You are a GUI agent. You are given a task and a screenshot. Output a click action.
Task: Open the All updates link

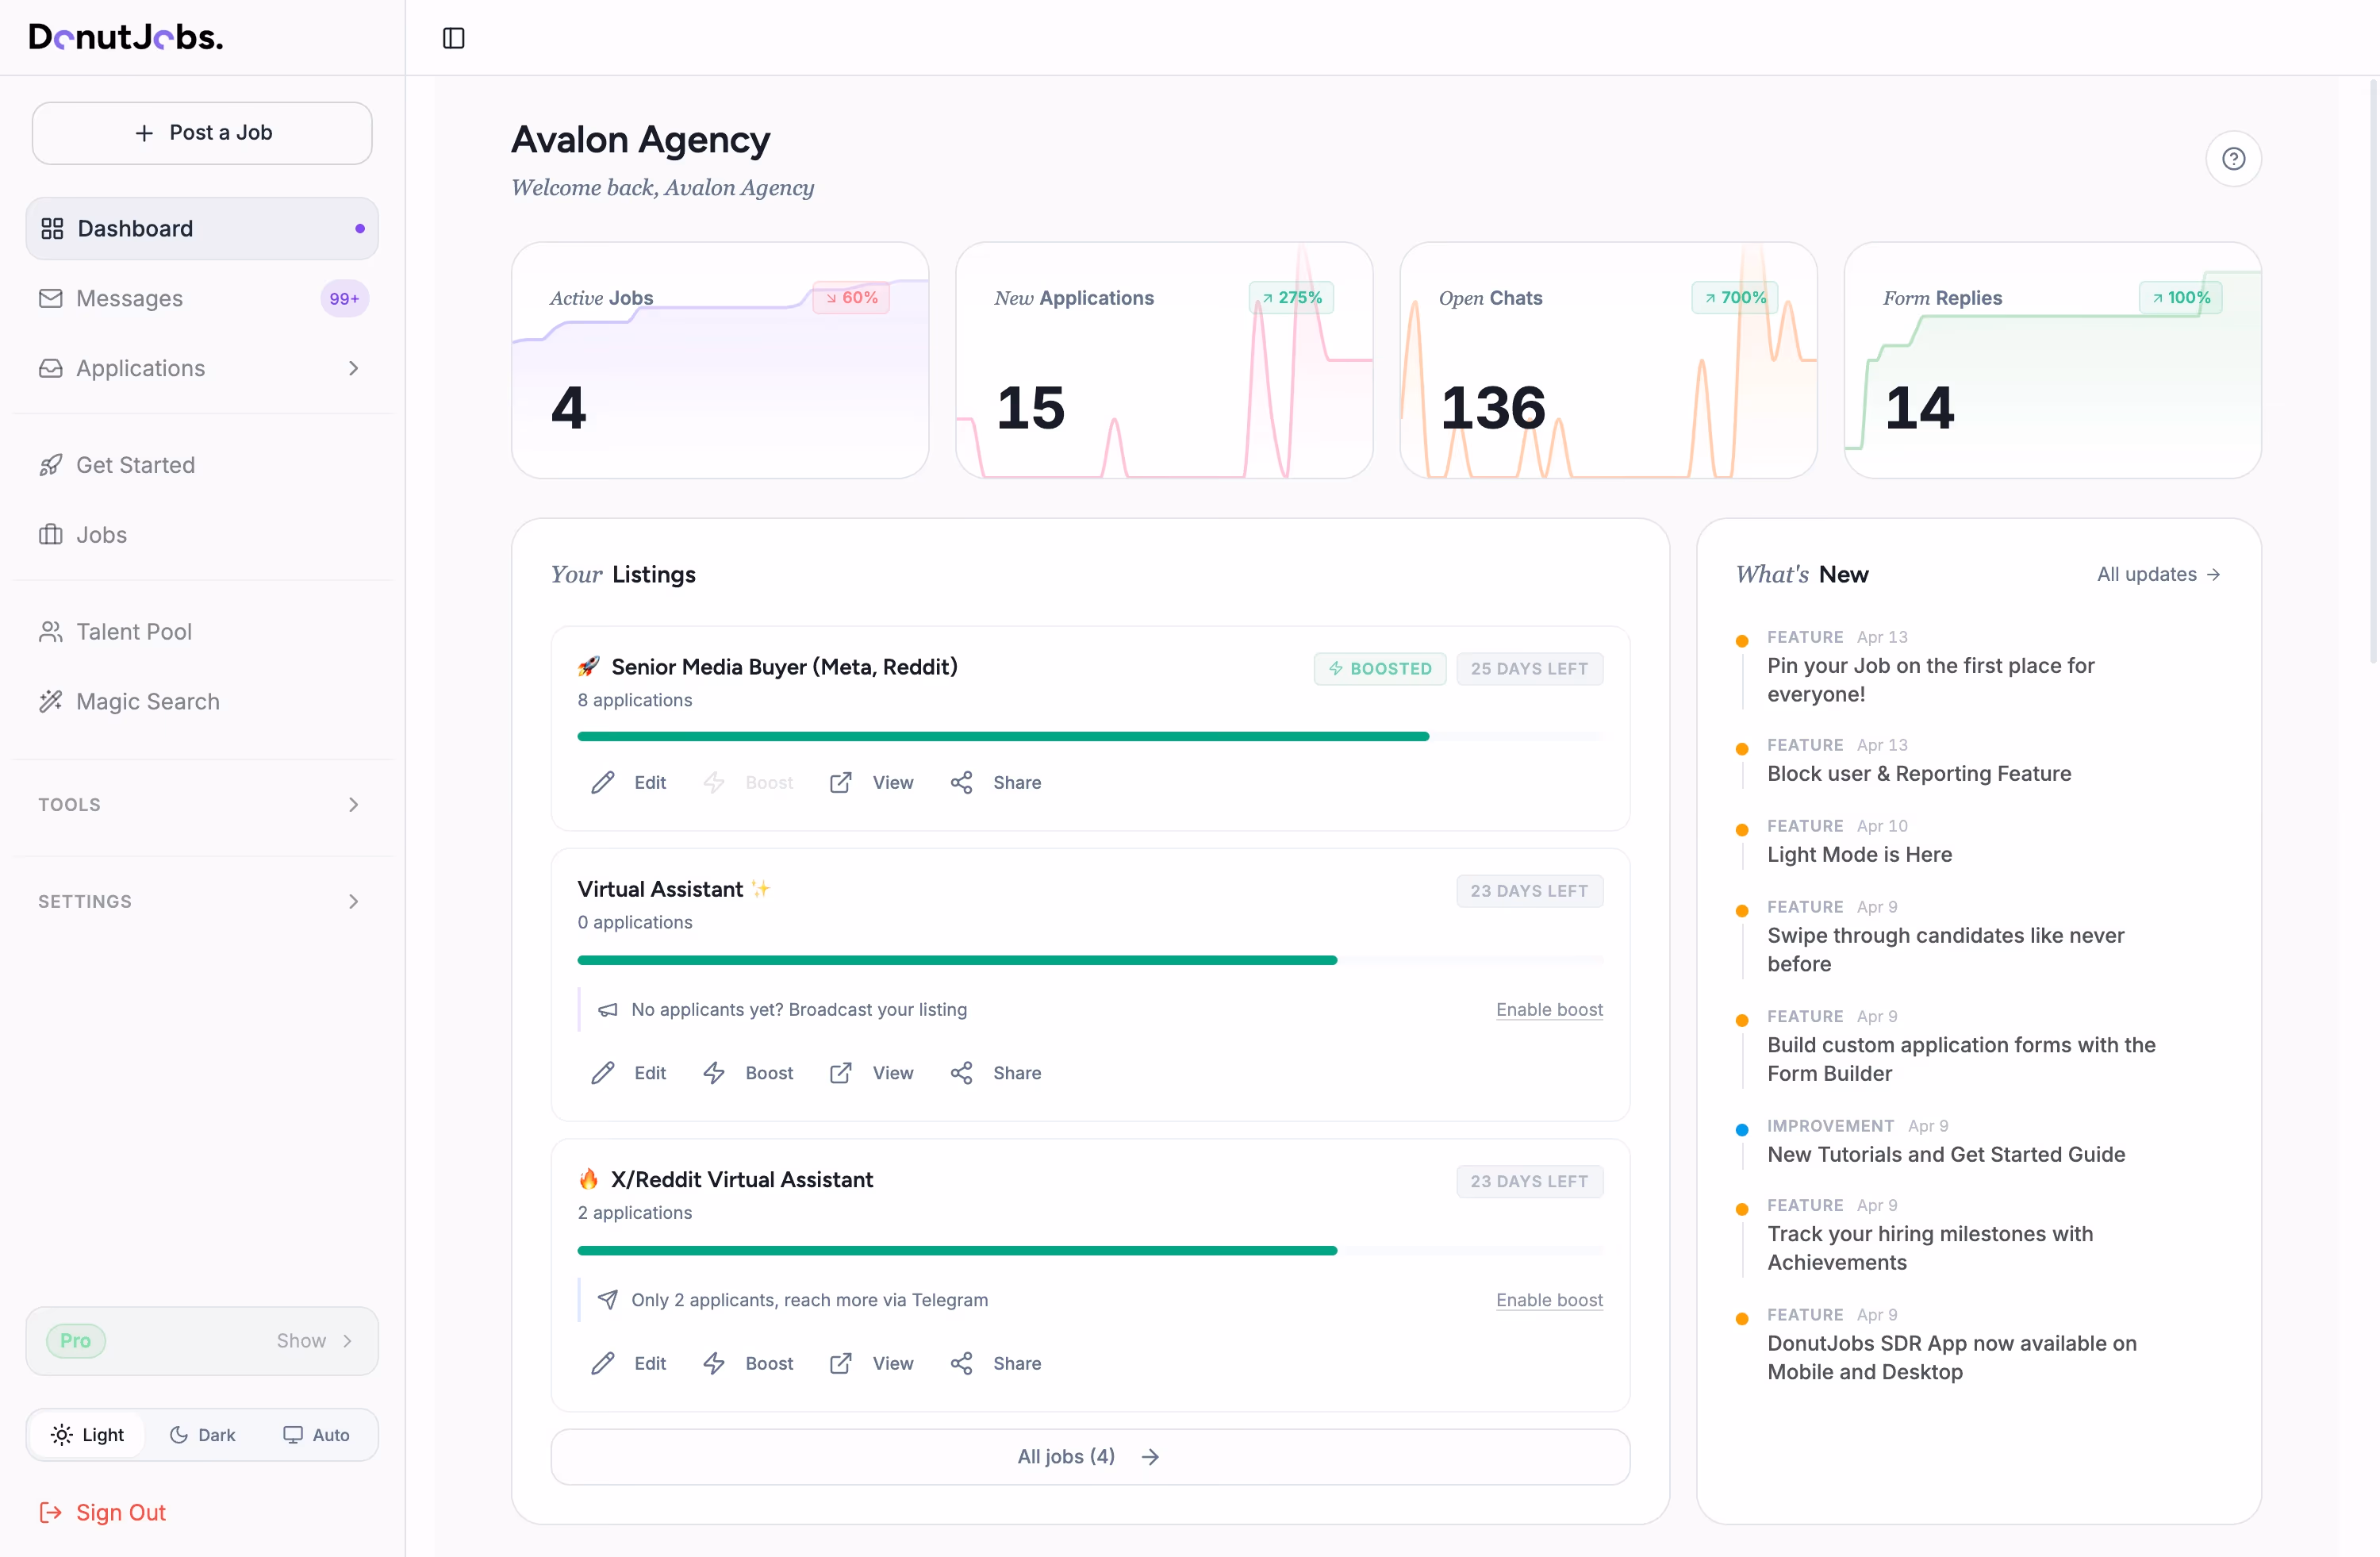[x=2159, y=574]
